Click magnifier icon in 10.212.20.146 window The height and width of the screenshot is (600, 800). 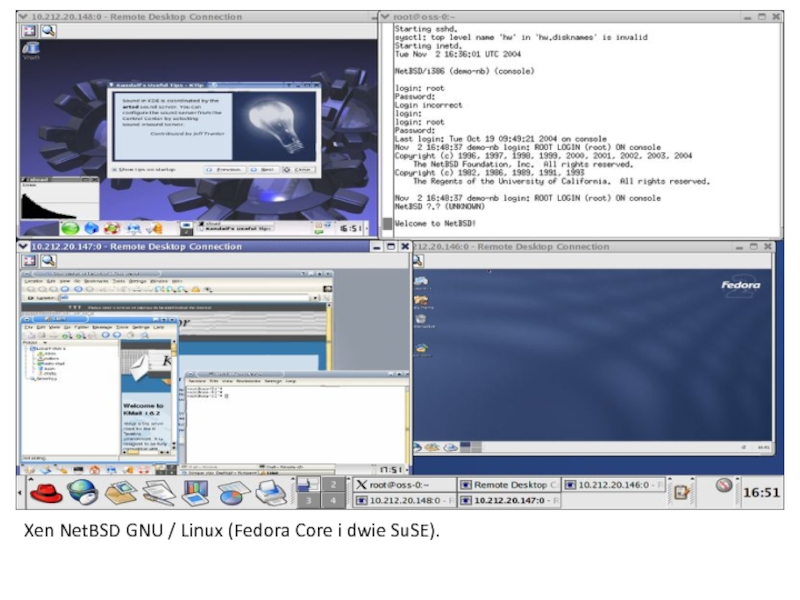(418, 261)
